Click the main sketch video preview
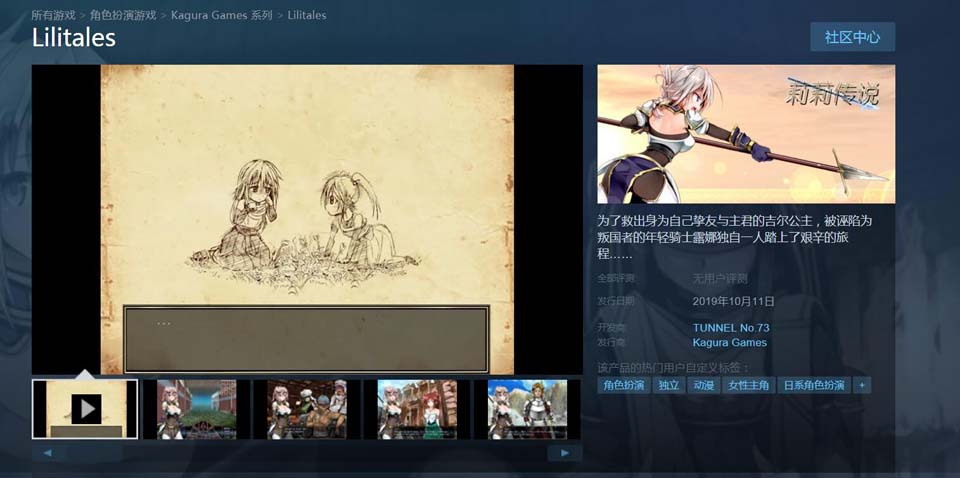The height and width of the screenshot is (478, 960). point(307,219)
